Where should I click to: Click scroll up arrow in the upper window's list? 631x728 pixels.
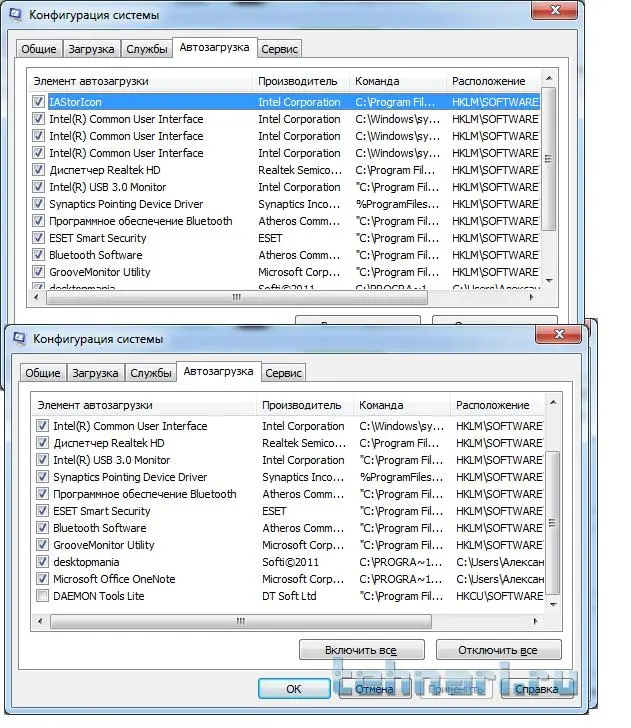pyautogui.click(x=549, y=78)
